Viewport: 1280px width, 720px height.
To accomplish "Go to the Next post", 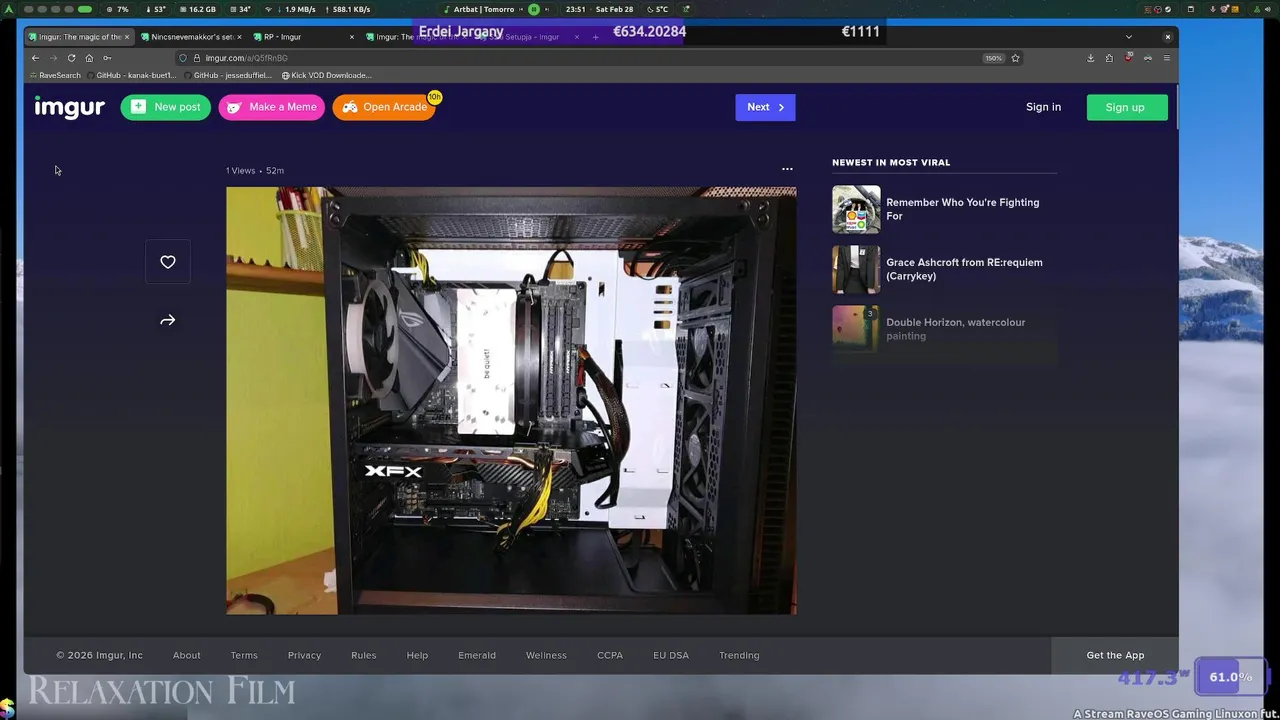I will click(x=765, y=107).
